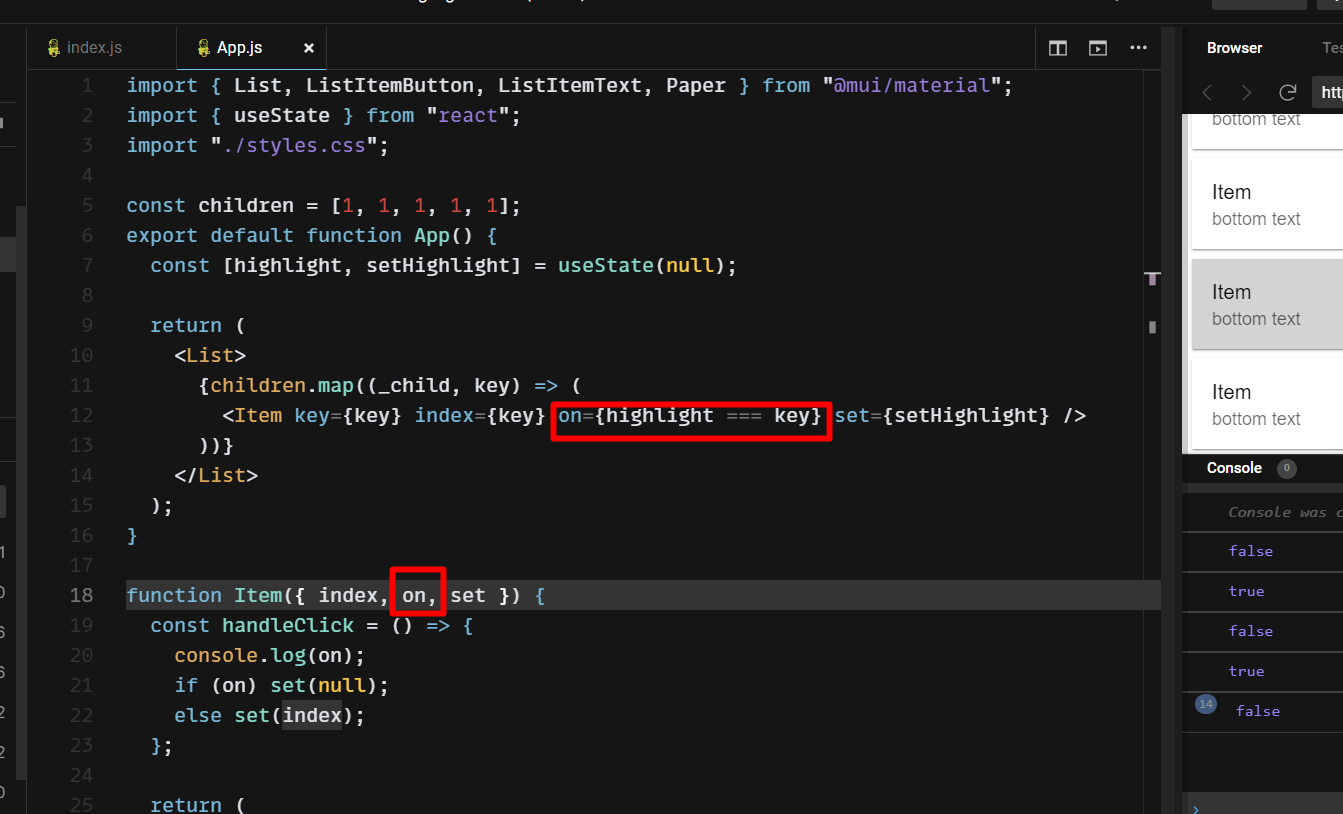This screenshot has height=814, width=1343.
Task: Click set(null); on line 21
Action: (x=330, y=685)
